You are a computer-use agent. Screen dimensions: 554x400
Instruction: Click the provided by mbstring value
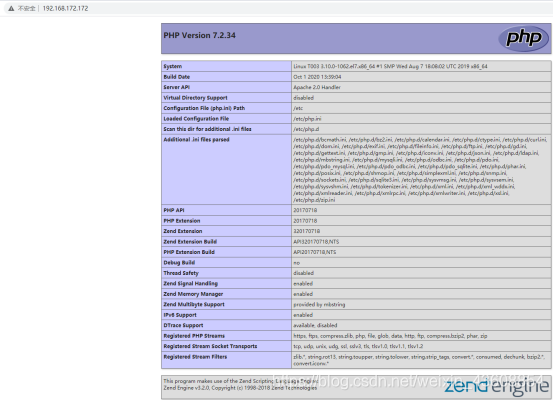point(319,305)
